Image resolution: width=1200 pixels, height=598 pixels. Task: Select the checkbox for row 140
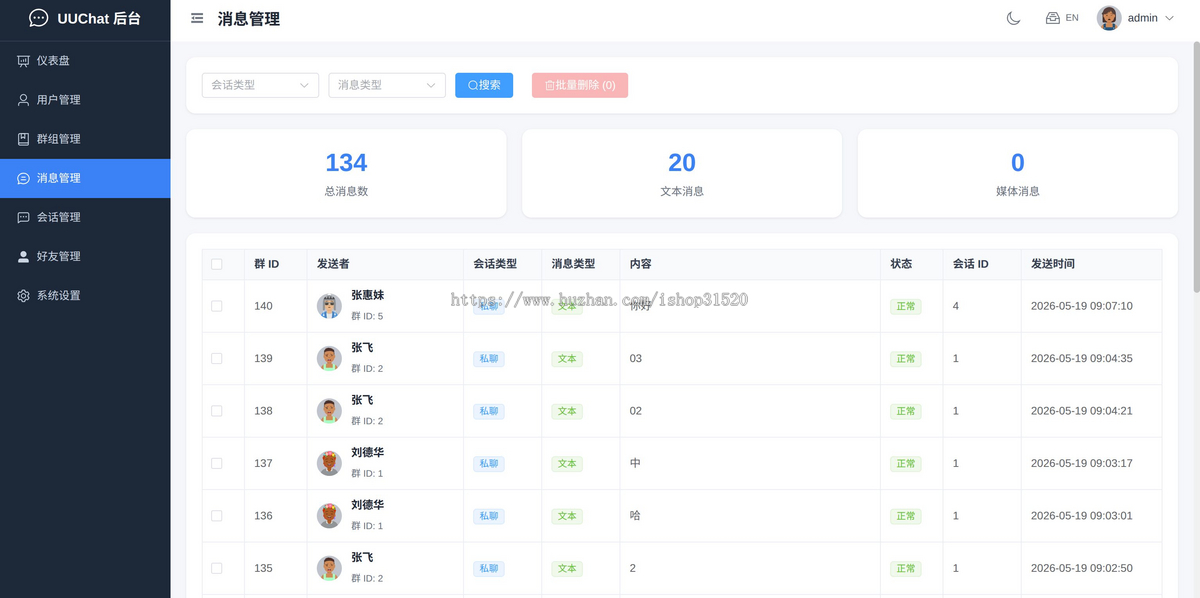(x=217, y=306)
